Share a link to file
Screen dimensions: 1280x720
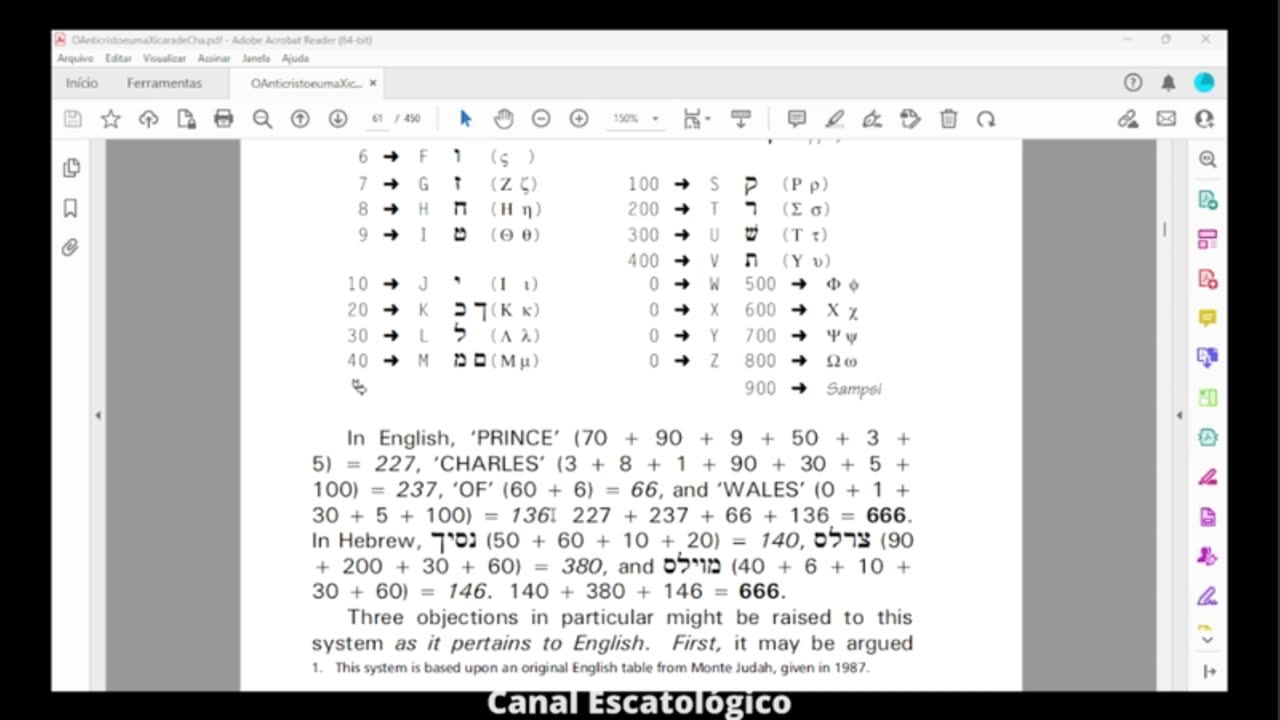point(1128,119)
